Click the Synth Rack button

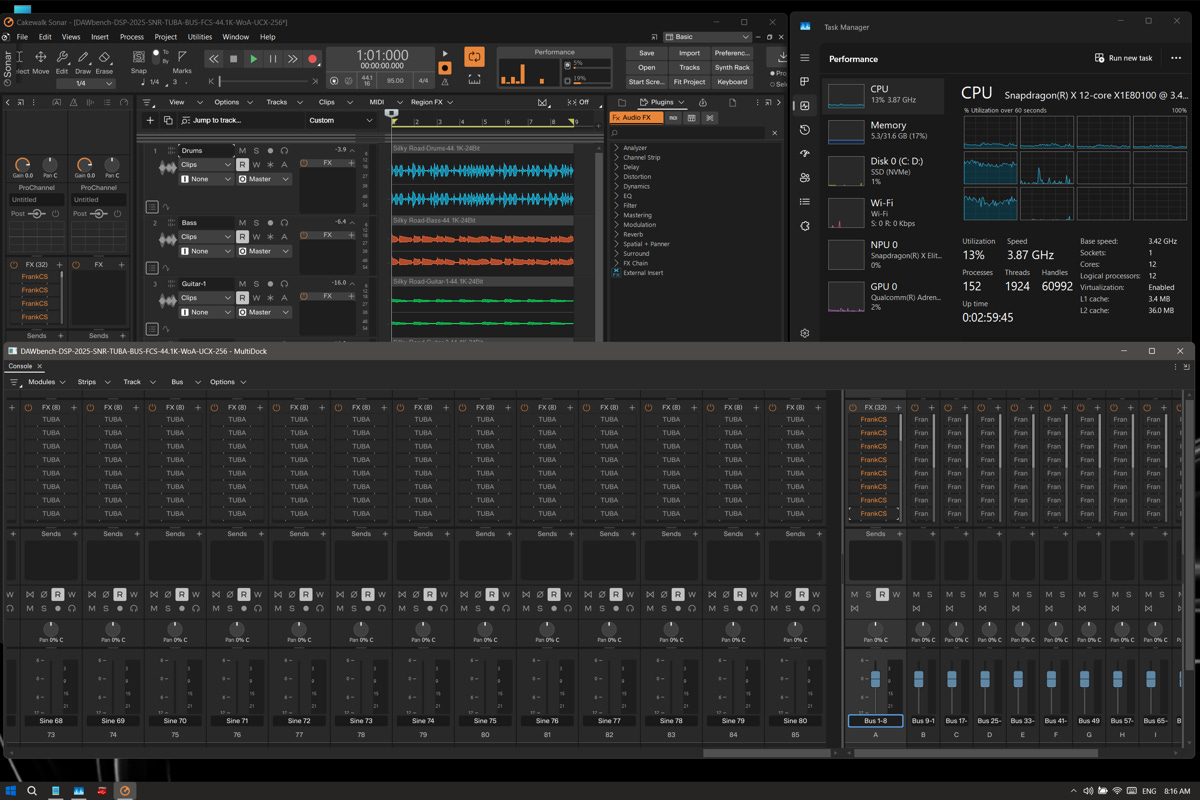pos(732,67)
